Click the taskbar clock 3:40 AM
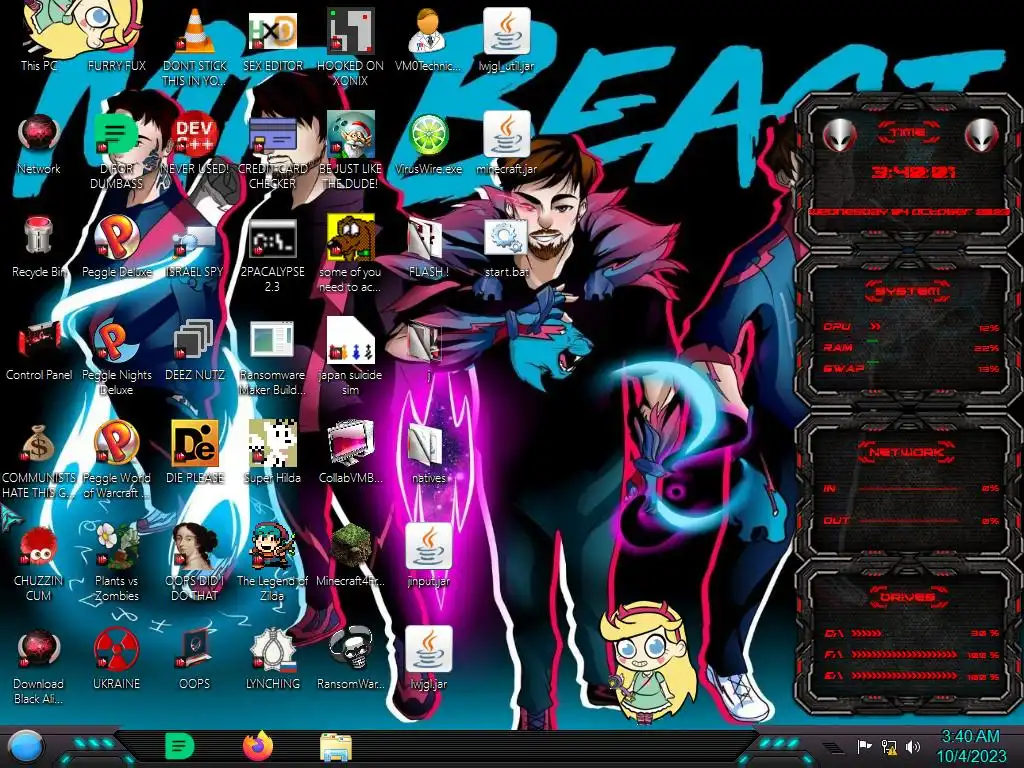This screenshot has height=768, width=1024. [x=971, y=746]
